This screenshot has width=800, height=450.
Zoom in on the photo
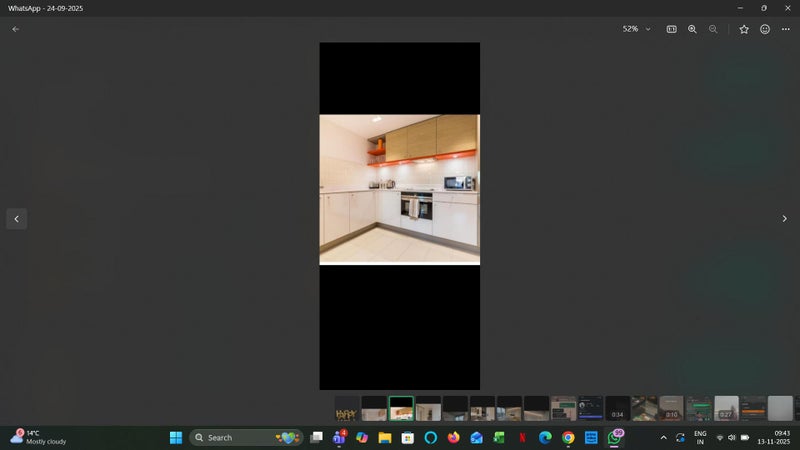(692, 29)
